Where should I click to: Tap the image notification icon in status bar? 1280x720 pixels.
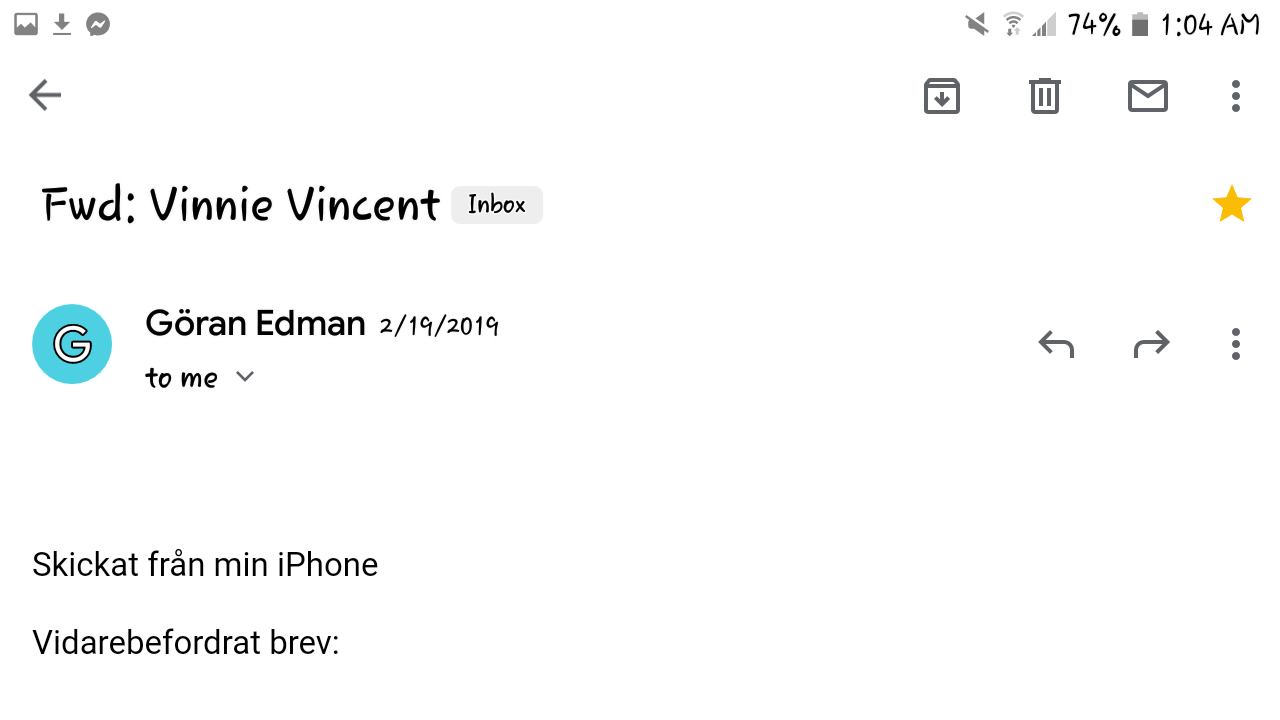pyautogui.click(x=26, y=24)
